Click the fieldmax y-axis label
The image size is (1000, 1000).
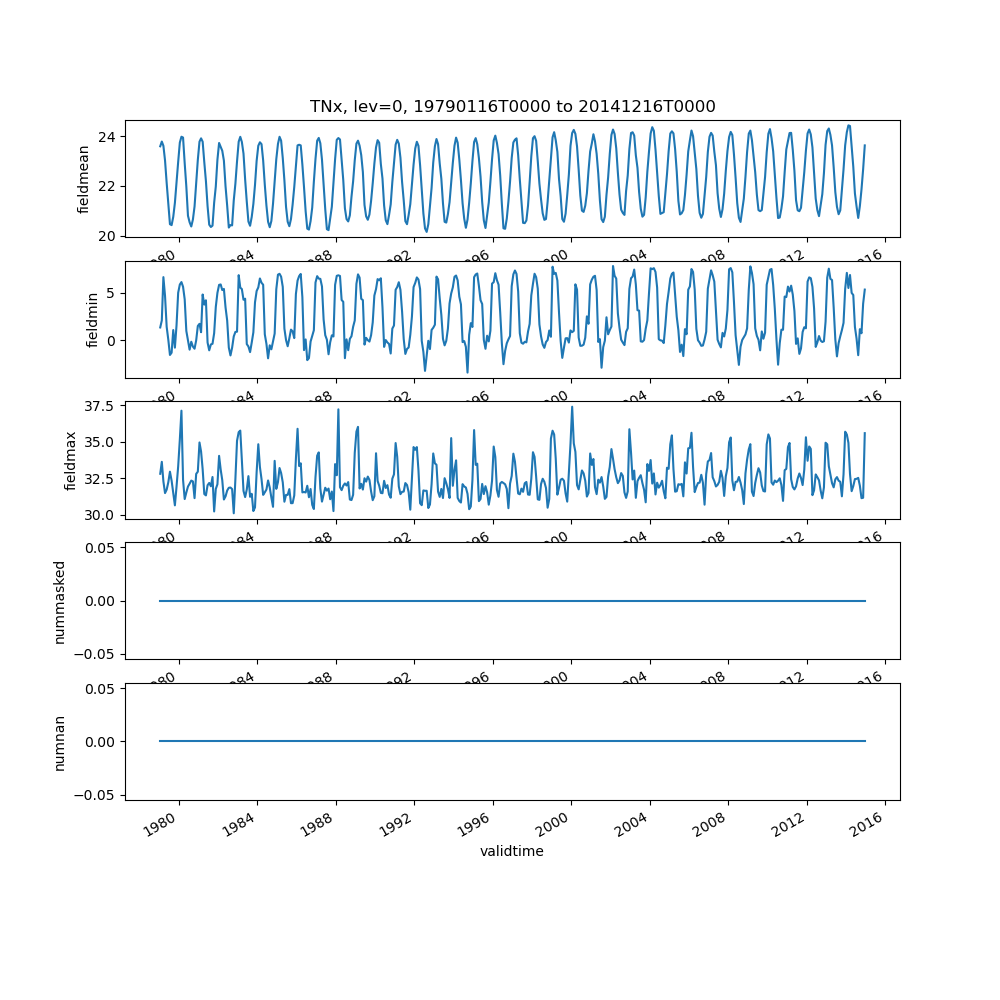tap(70, 461)
